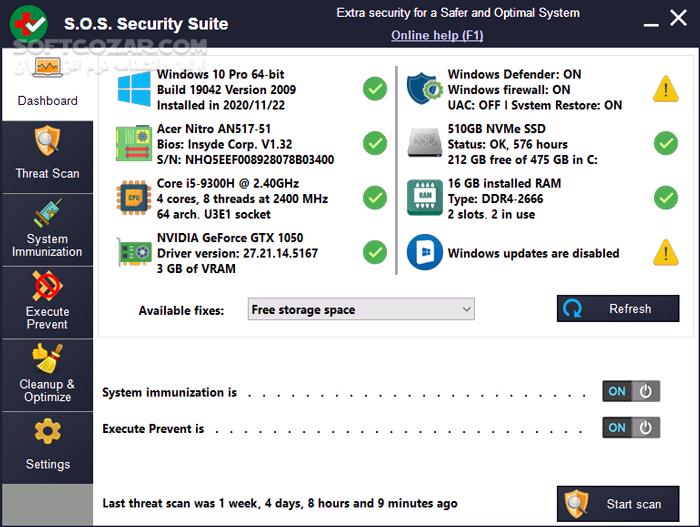Image resolution: width=700 pixels, height=527 pixels.
Task: Click the NVIDIA graphics card icon
Action: click(x=133, y=252)
